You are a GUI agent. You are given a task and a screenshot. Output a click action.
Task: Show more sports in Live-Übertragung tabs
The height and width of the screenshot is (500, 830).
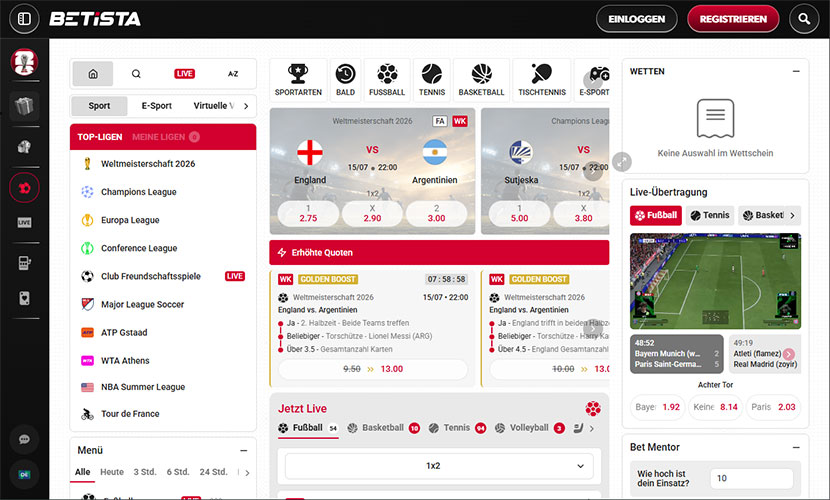pos(792,215)
